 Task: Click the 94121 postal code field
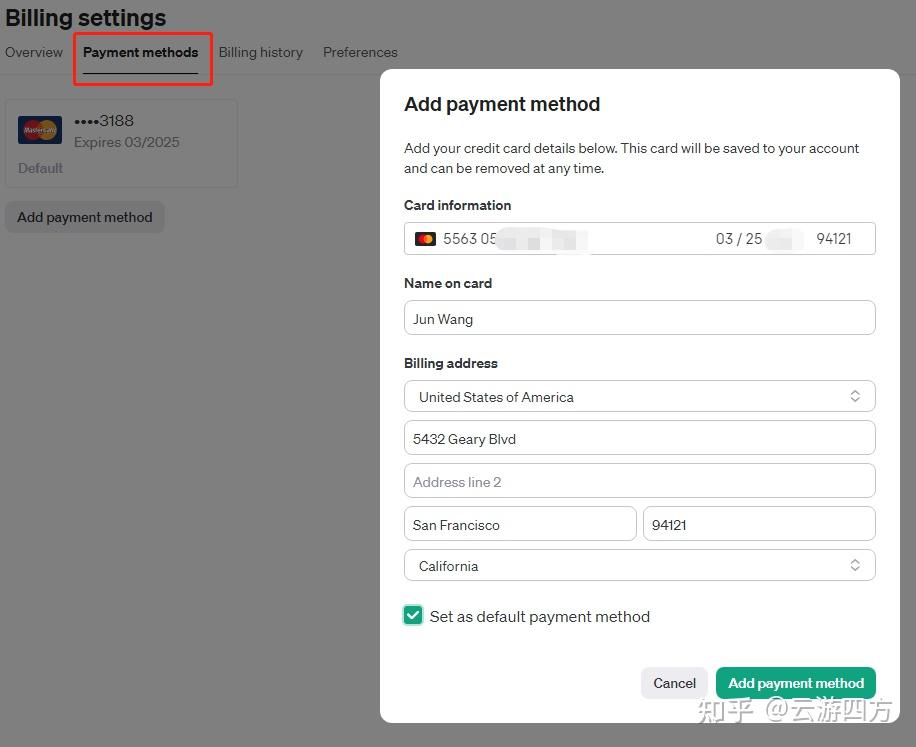click(759, 524)
